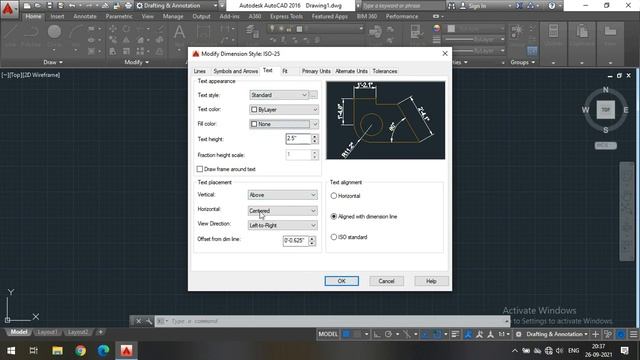Click the Sign In user icon
Screen dimensions: 640x360
[x=463, y=6]
